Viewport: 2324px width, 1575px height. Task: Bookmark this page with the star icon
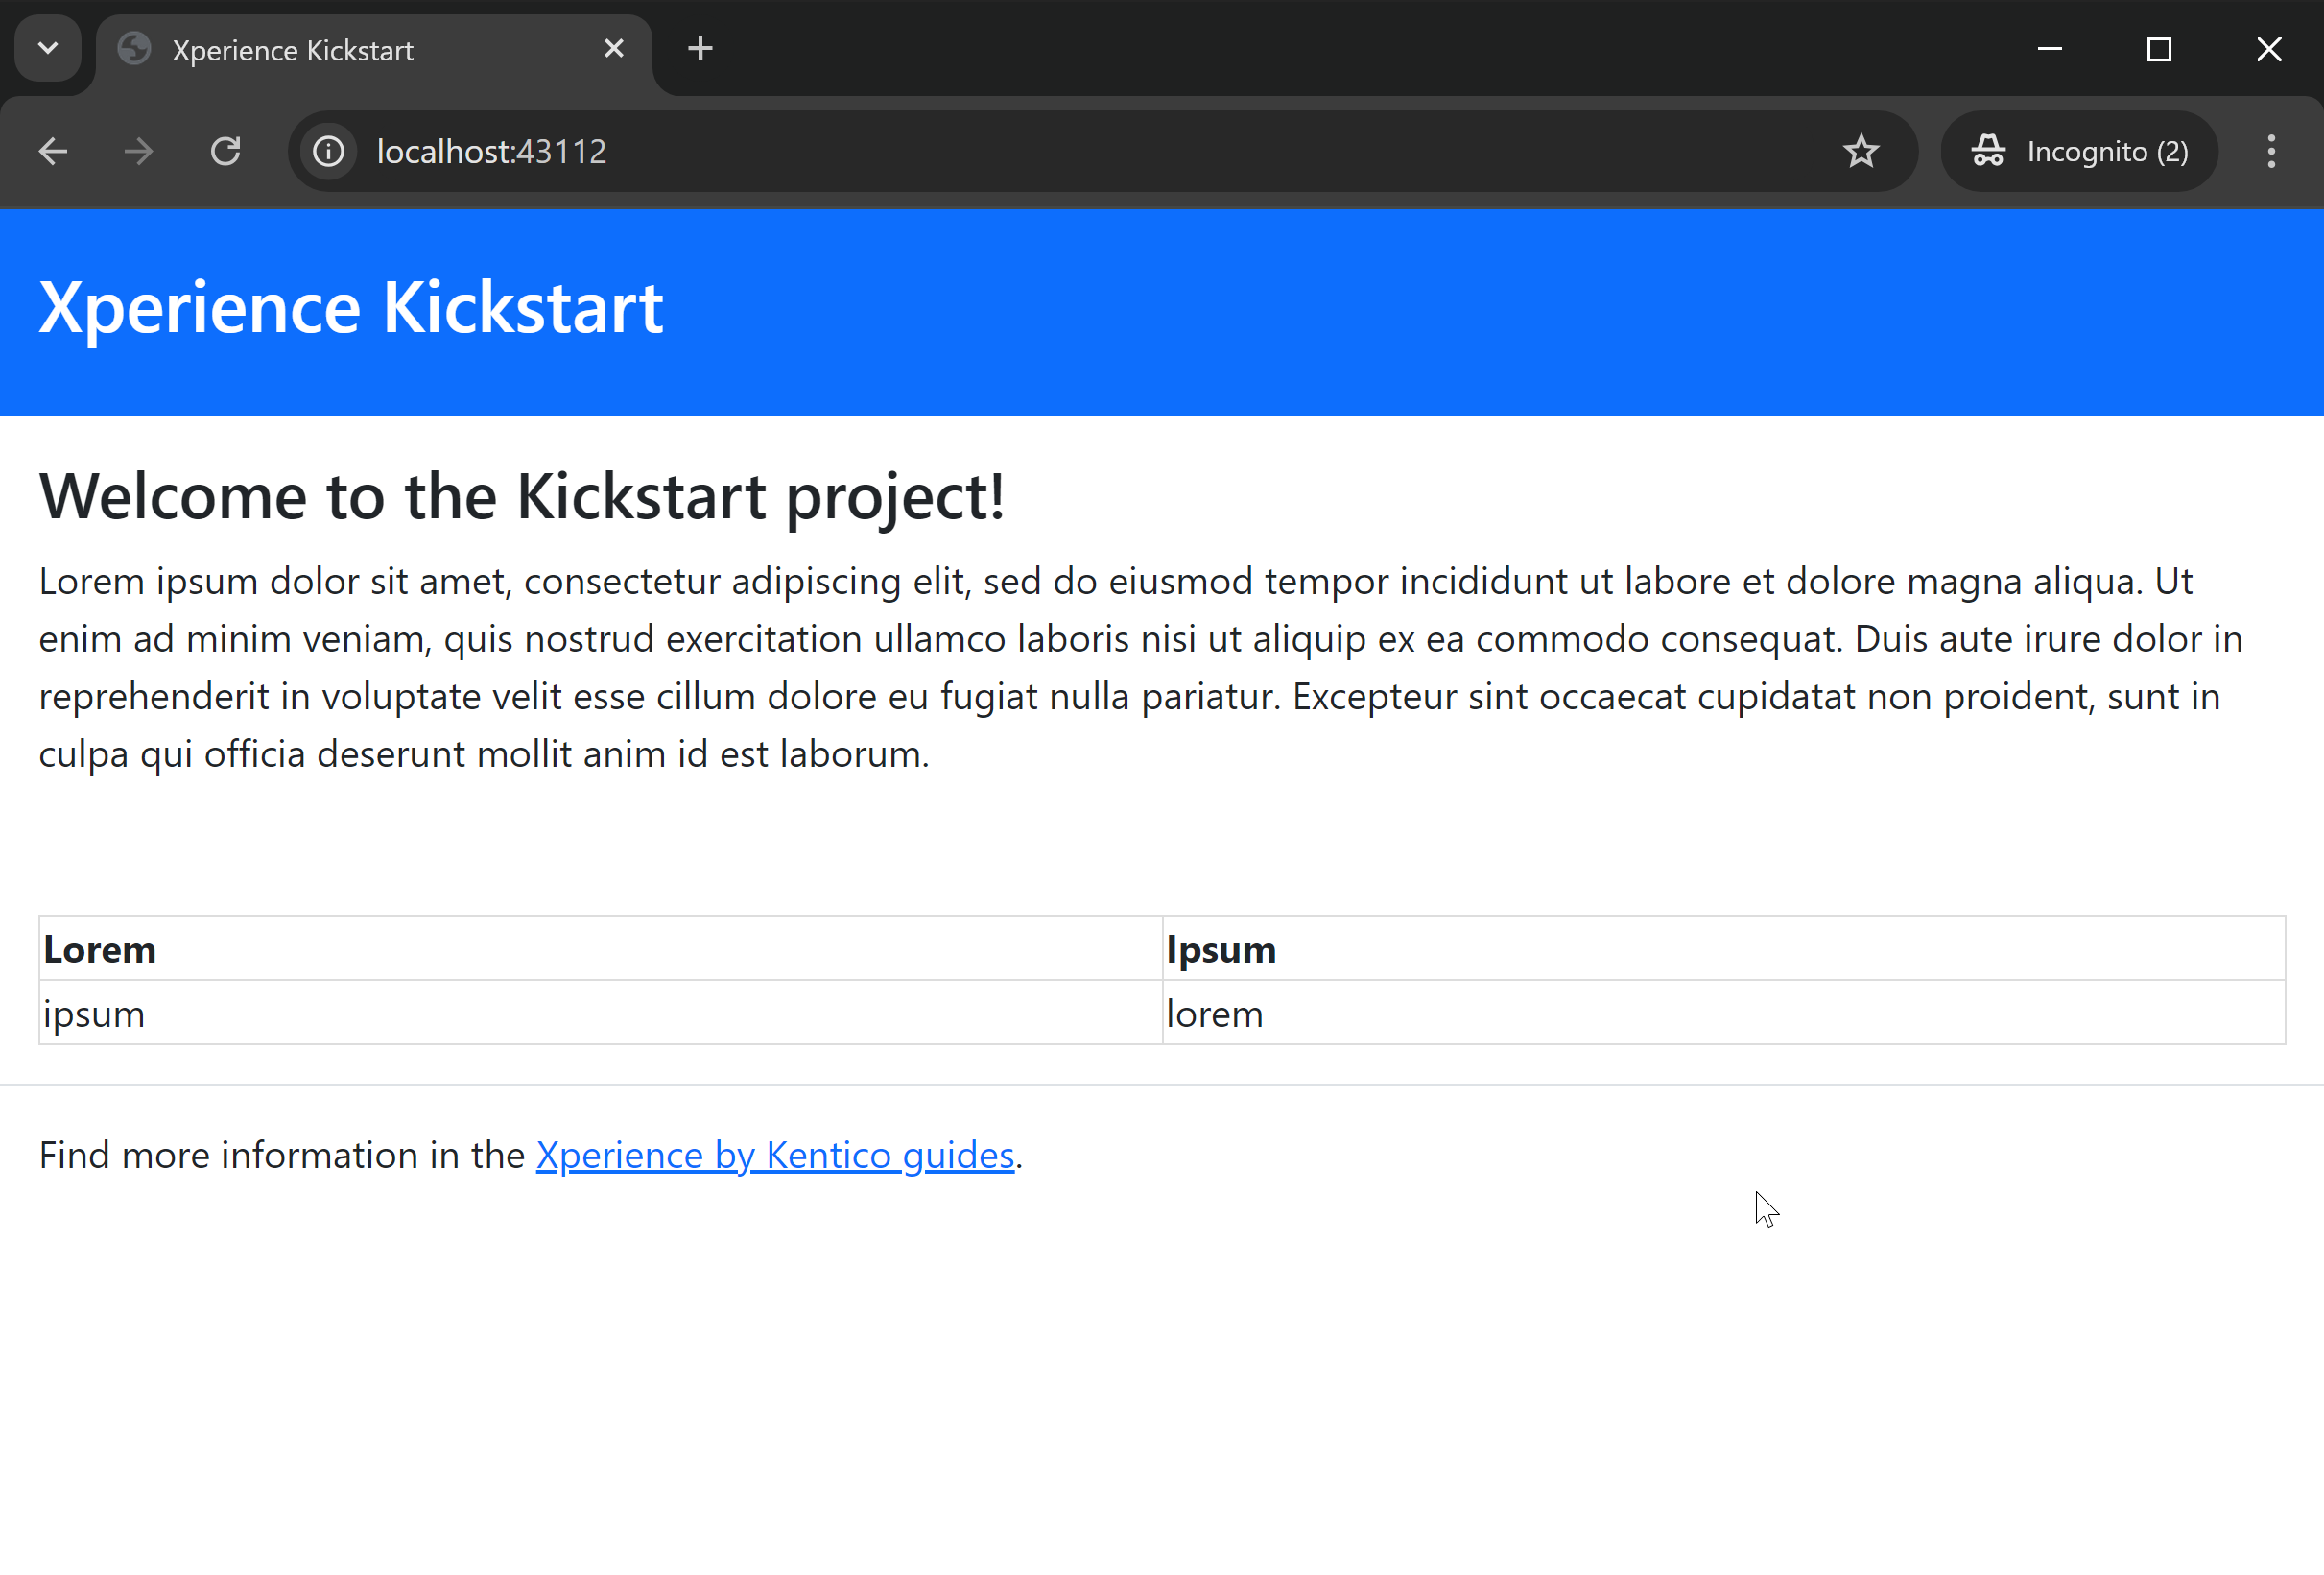(x=1861, y=152)
